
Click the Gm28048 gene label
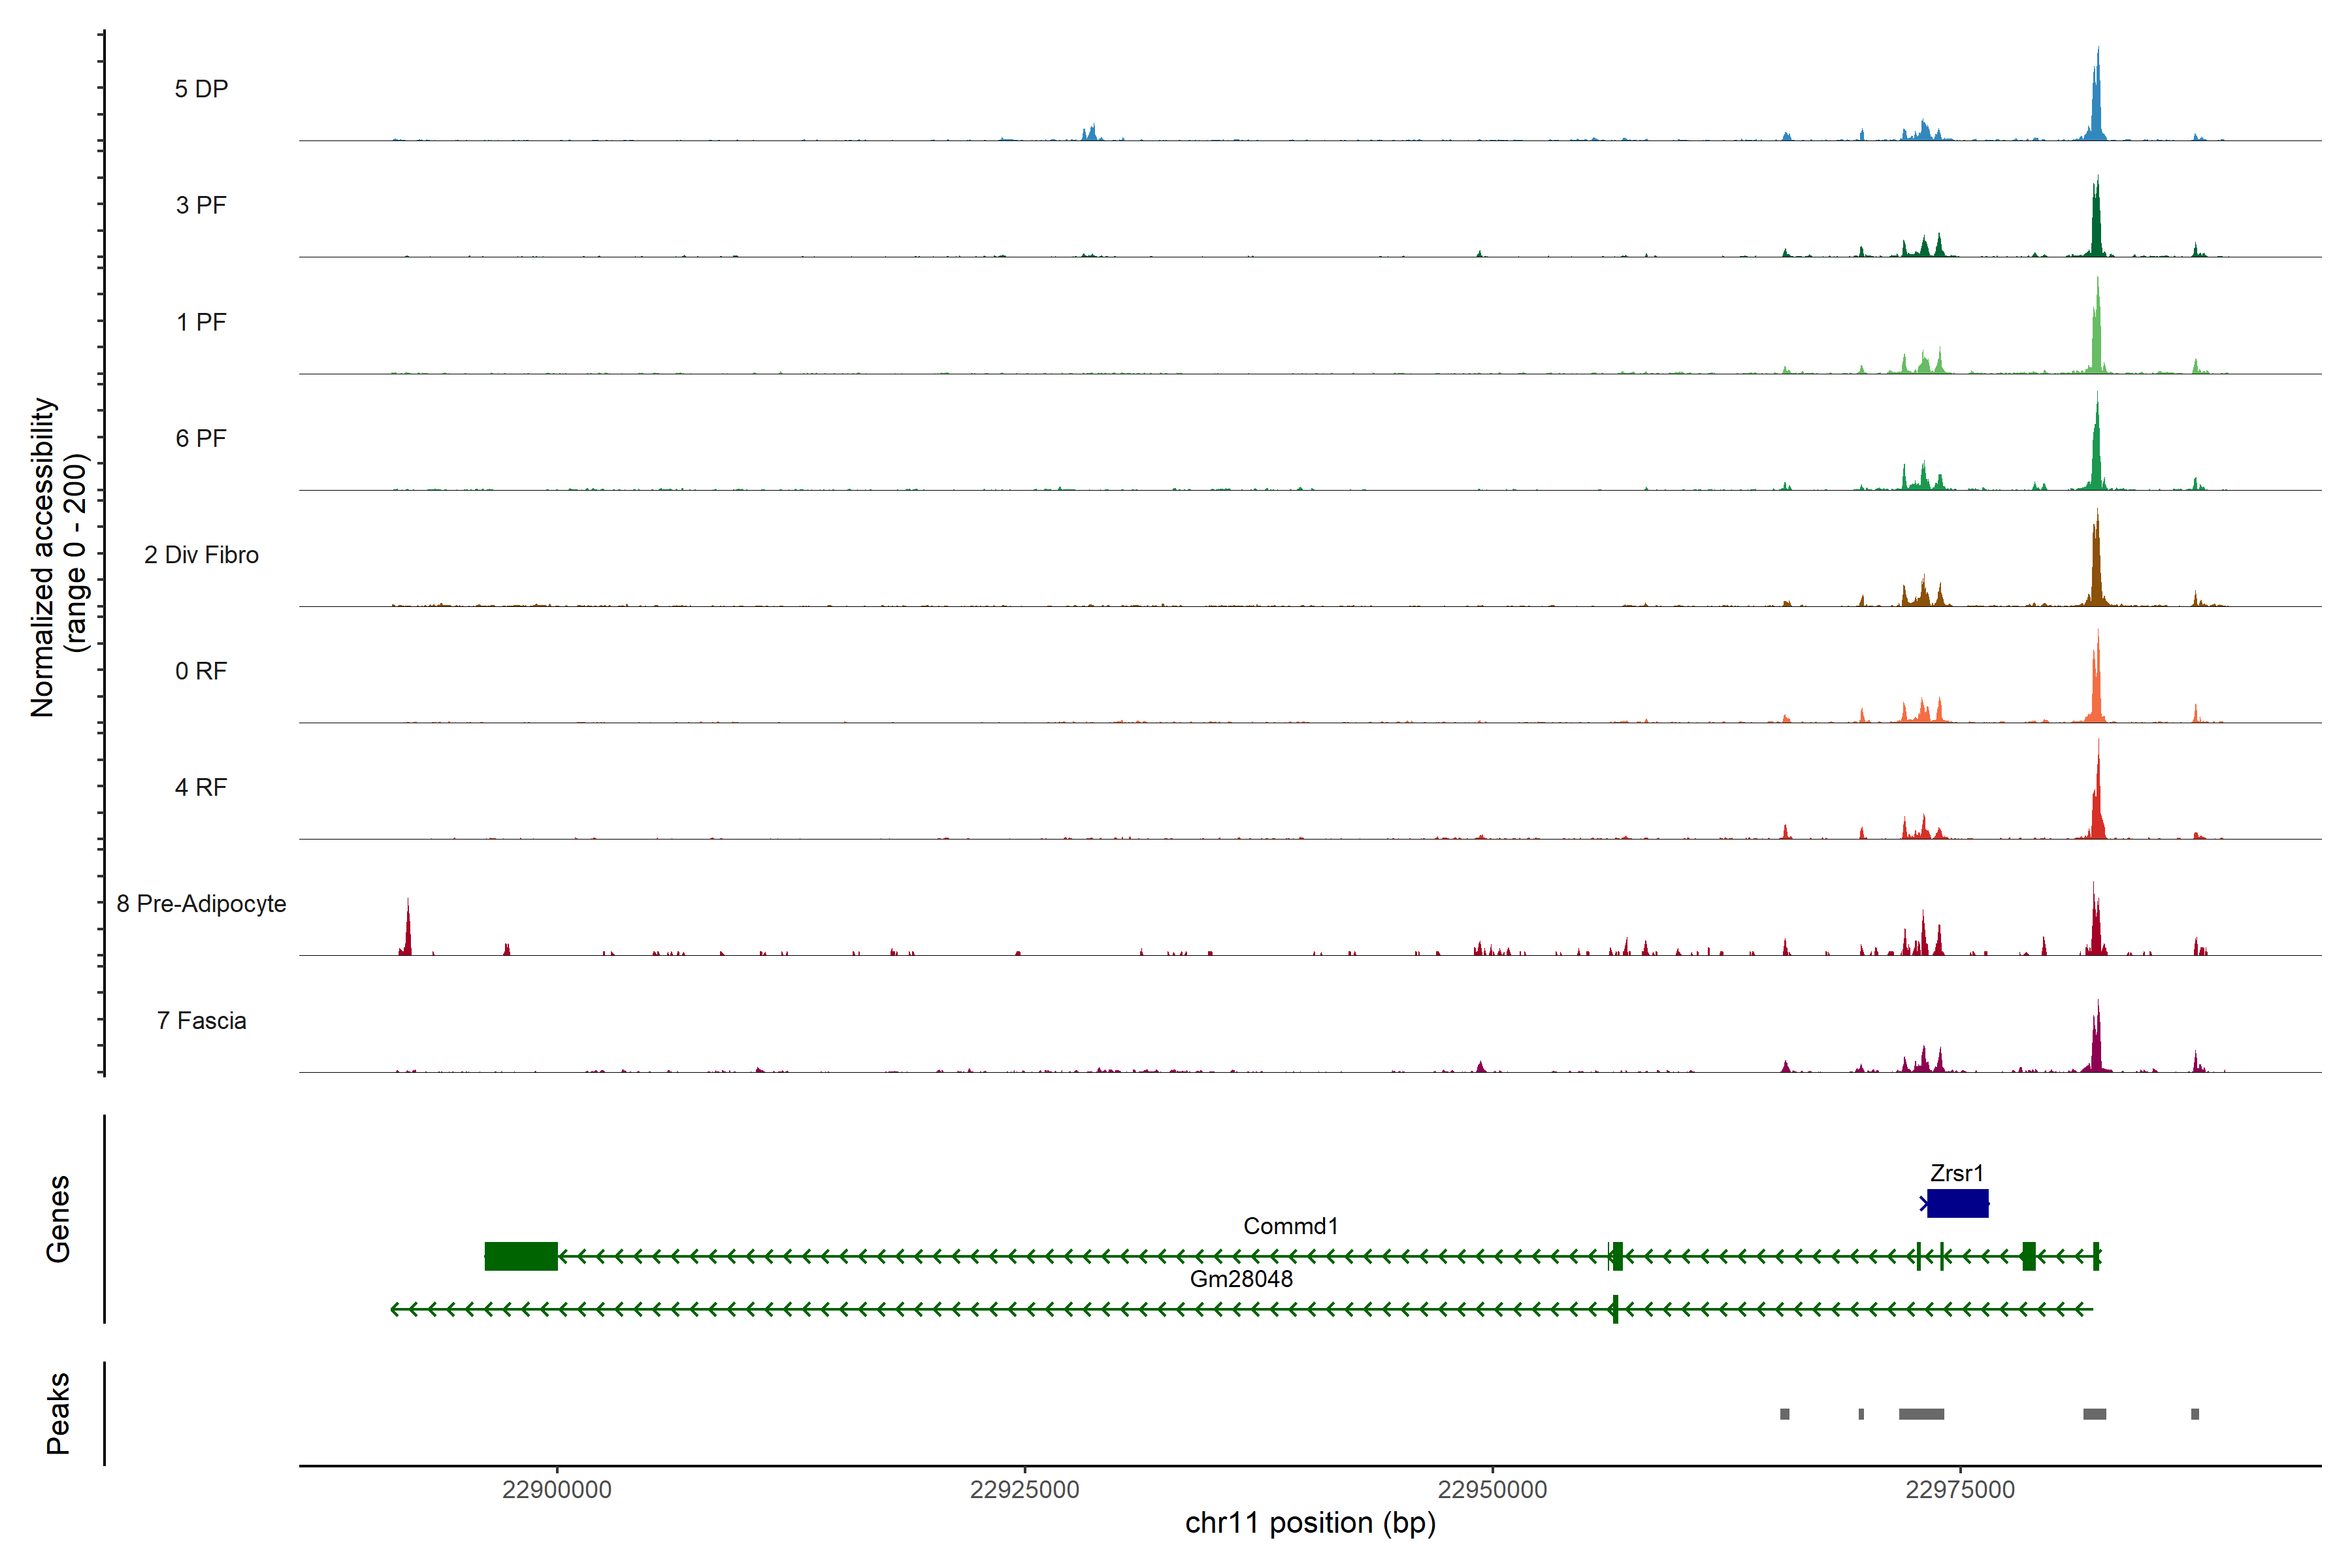click(1241, 1279)
